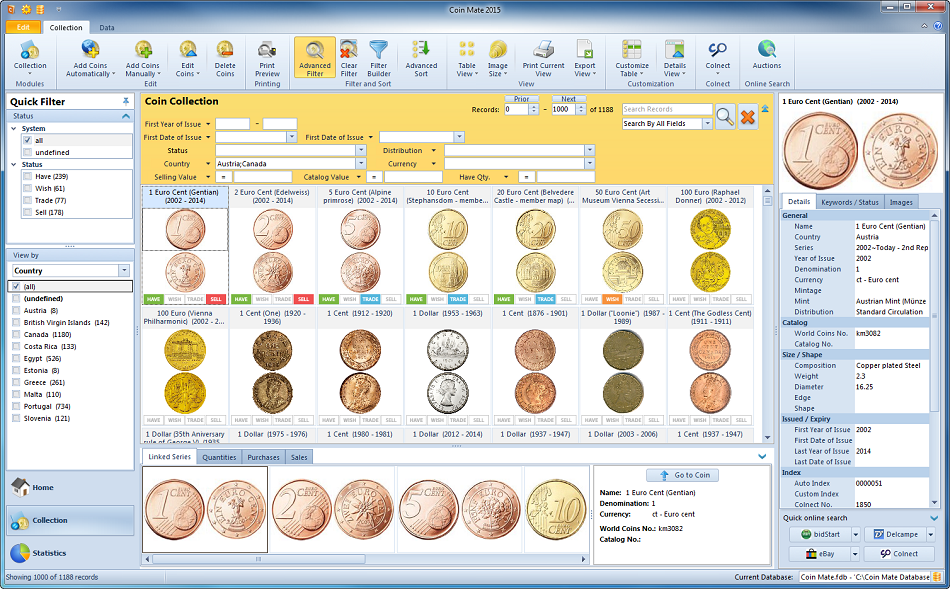Switch to the Edit ribbon tab
This screenshot has height=589, width=950.
pyautogui.click(x=23, y=27)
